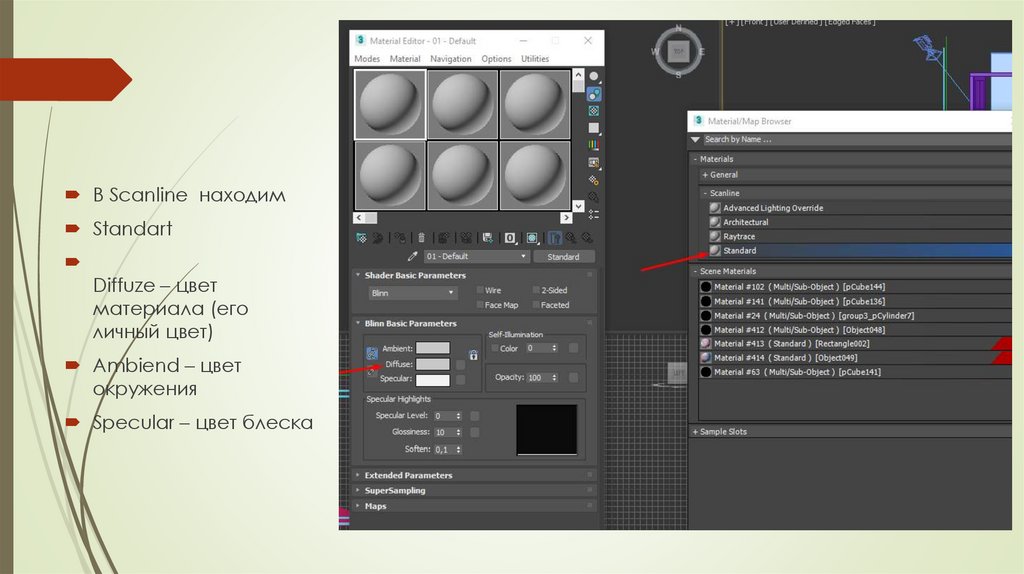Image resolution: width=1024 pixels, height=574 pixels.
Task: Pick material from object with eyedropper
Action: tap(413, 257)
